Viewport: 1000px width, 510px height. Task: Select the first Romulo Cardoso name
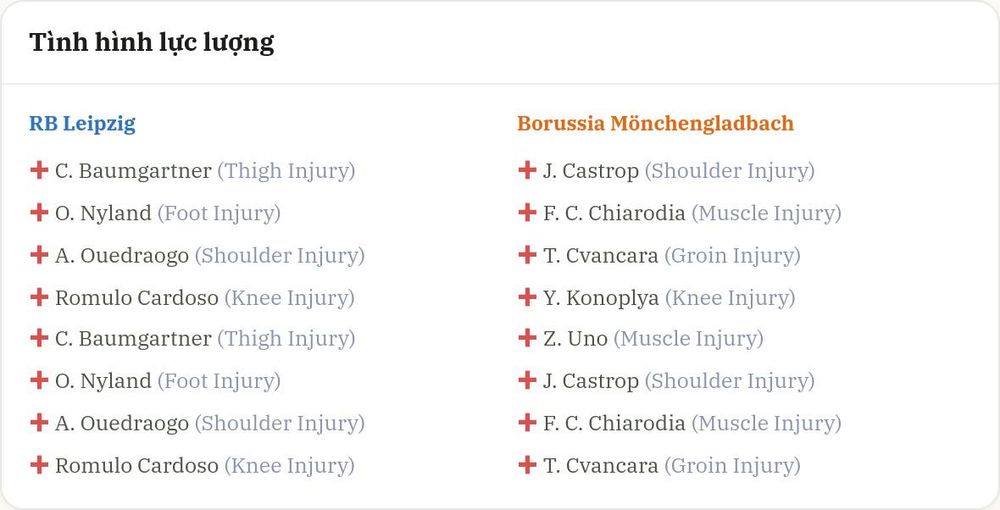point(136,298)
